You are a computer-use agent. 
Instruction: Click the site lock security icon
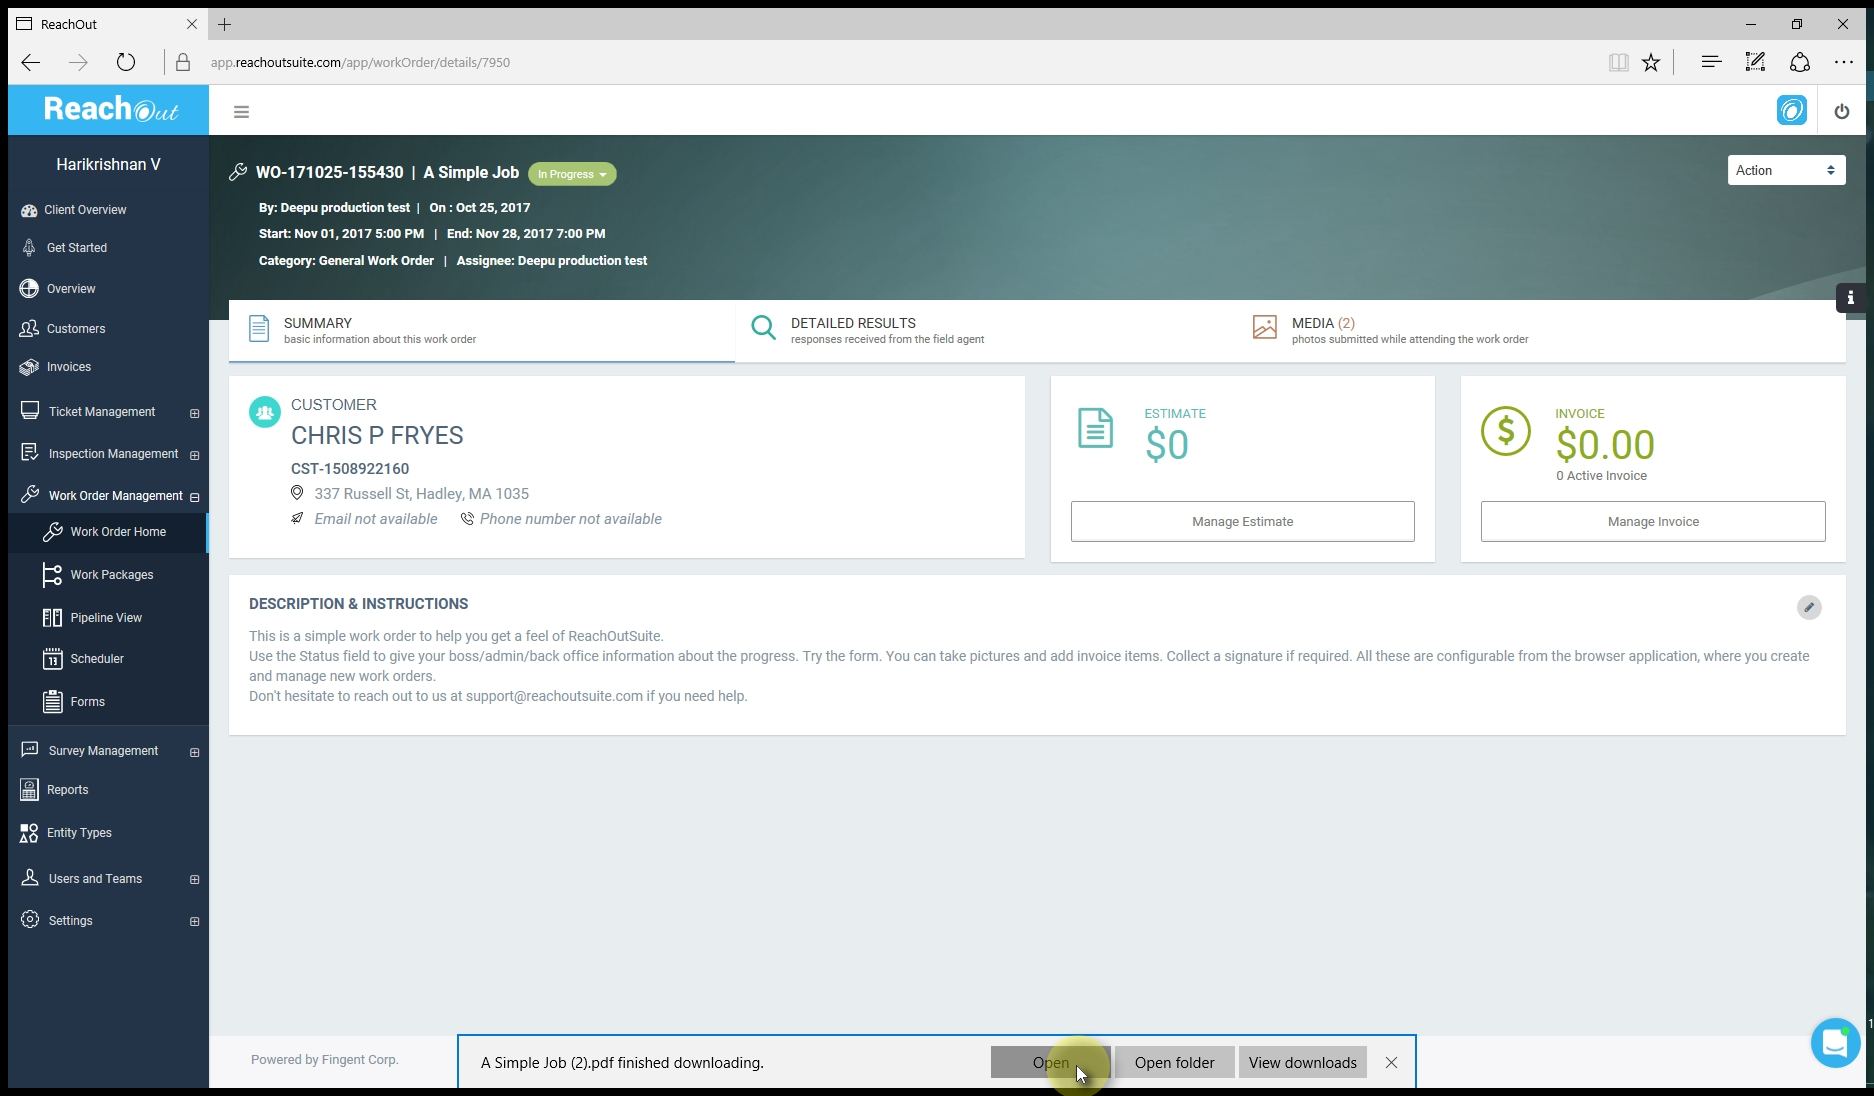point(183,62)
